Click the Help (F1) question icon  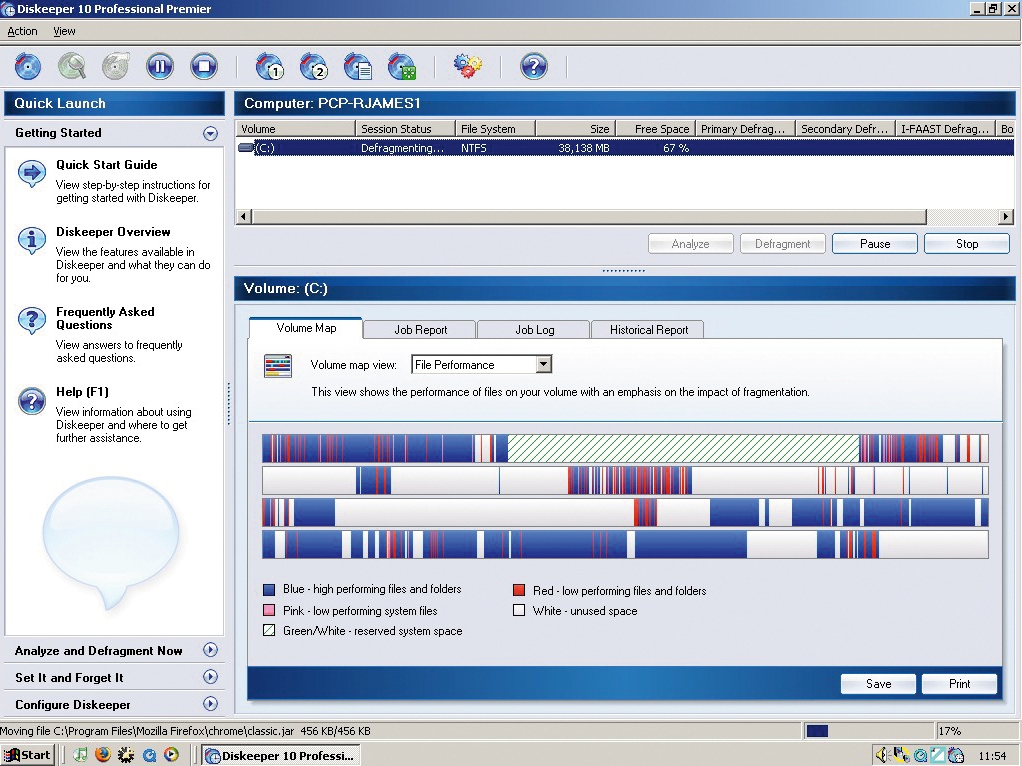[x=31, y=400]
